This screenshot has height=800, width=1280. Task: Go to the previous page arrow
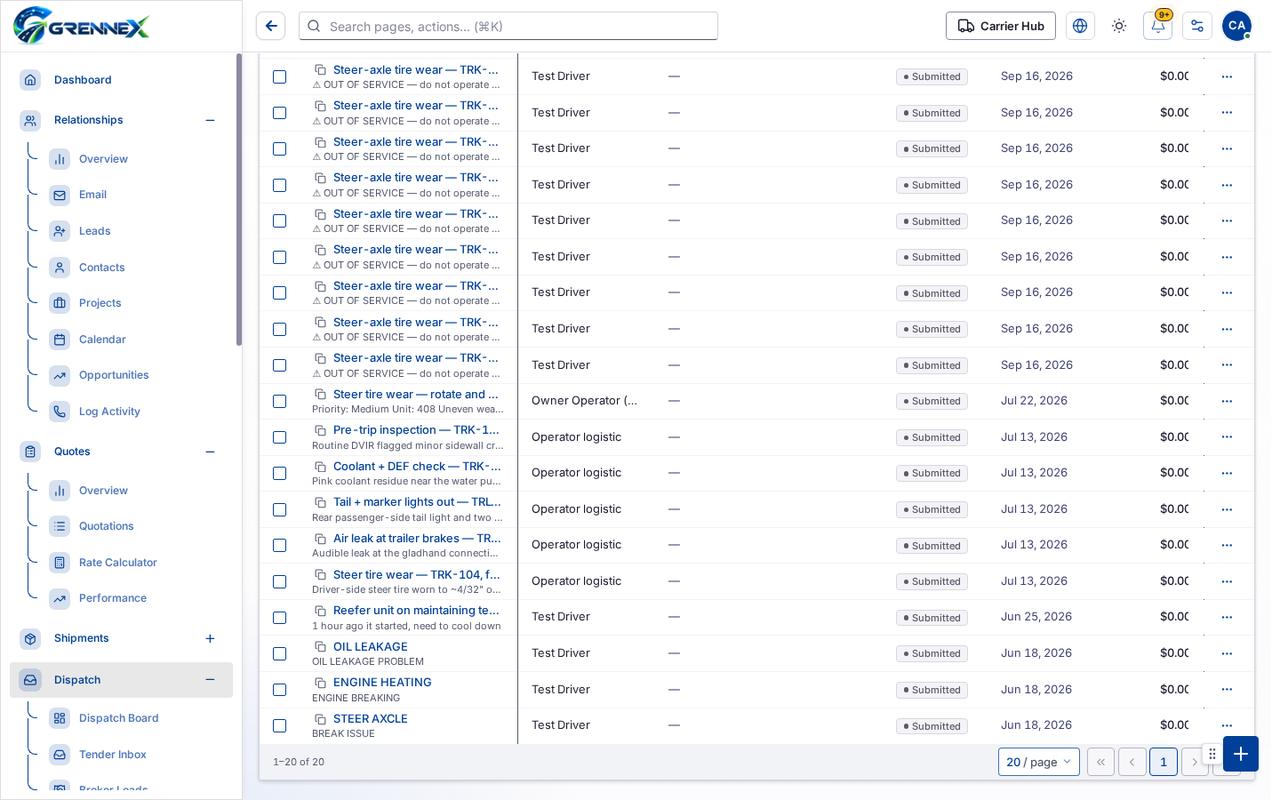(x=1132, y=762)
